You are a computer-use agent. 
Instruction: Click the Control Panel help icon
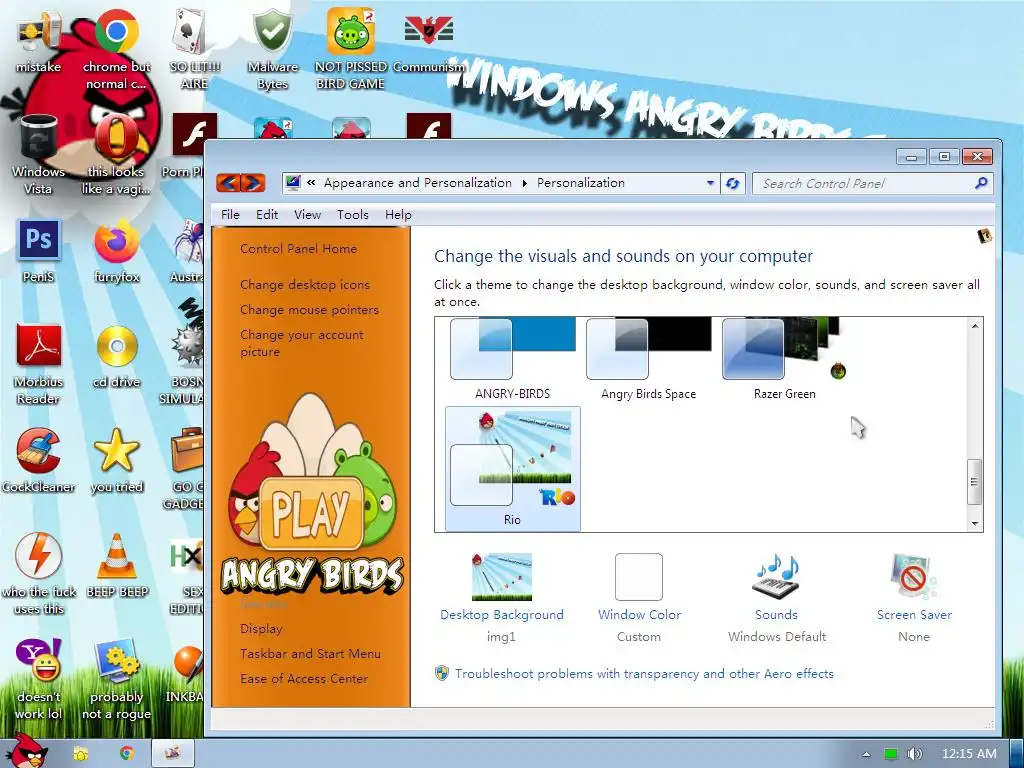coord(984,236)
